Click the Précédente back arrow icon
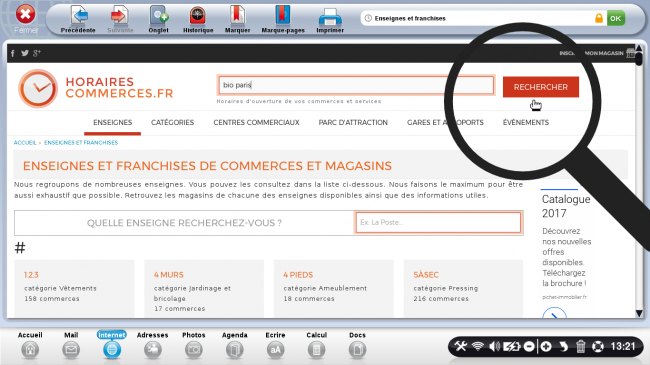 [79, 16]
